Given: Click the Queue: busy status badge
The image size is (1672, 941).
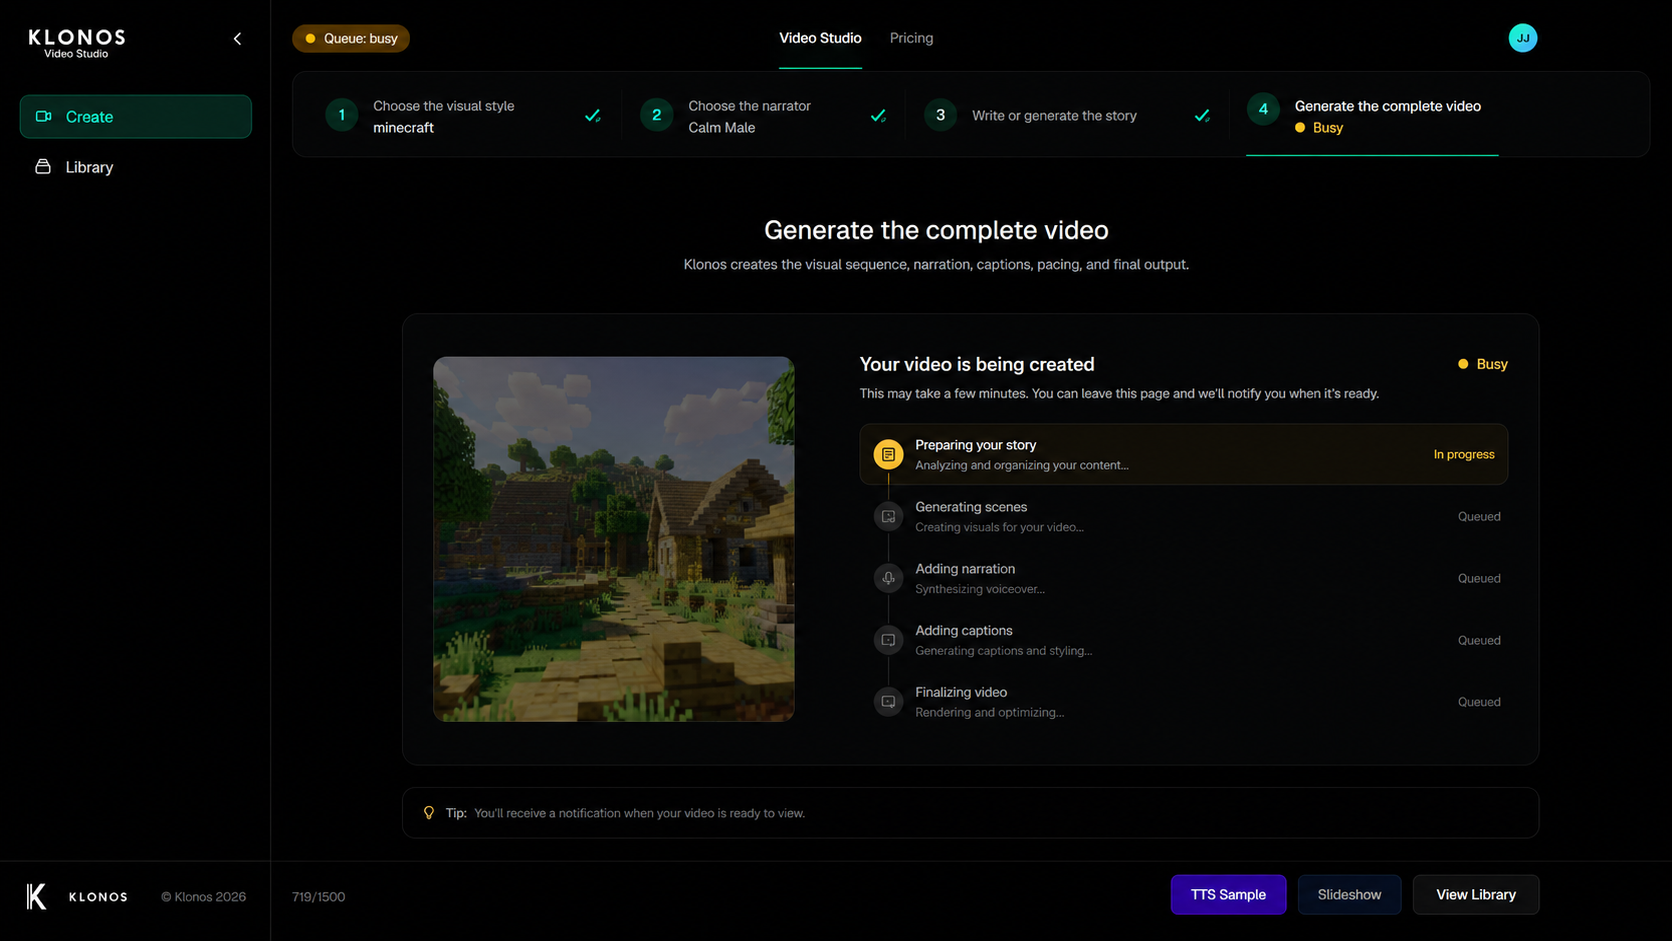Looking at the screenshot, I should [351, 38].
